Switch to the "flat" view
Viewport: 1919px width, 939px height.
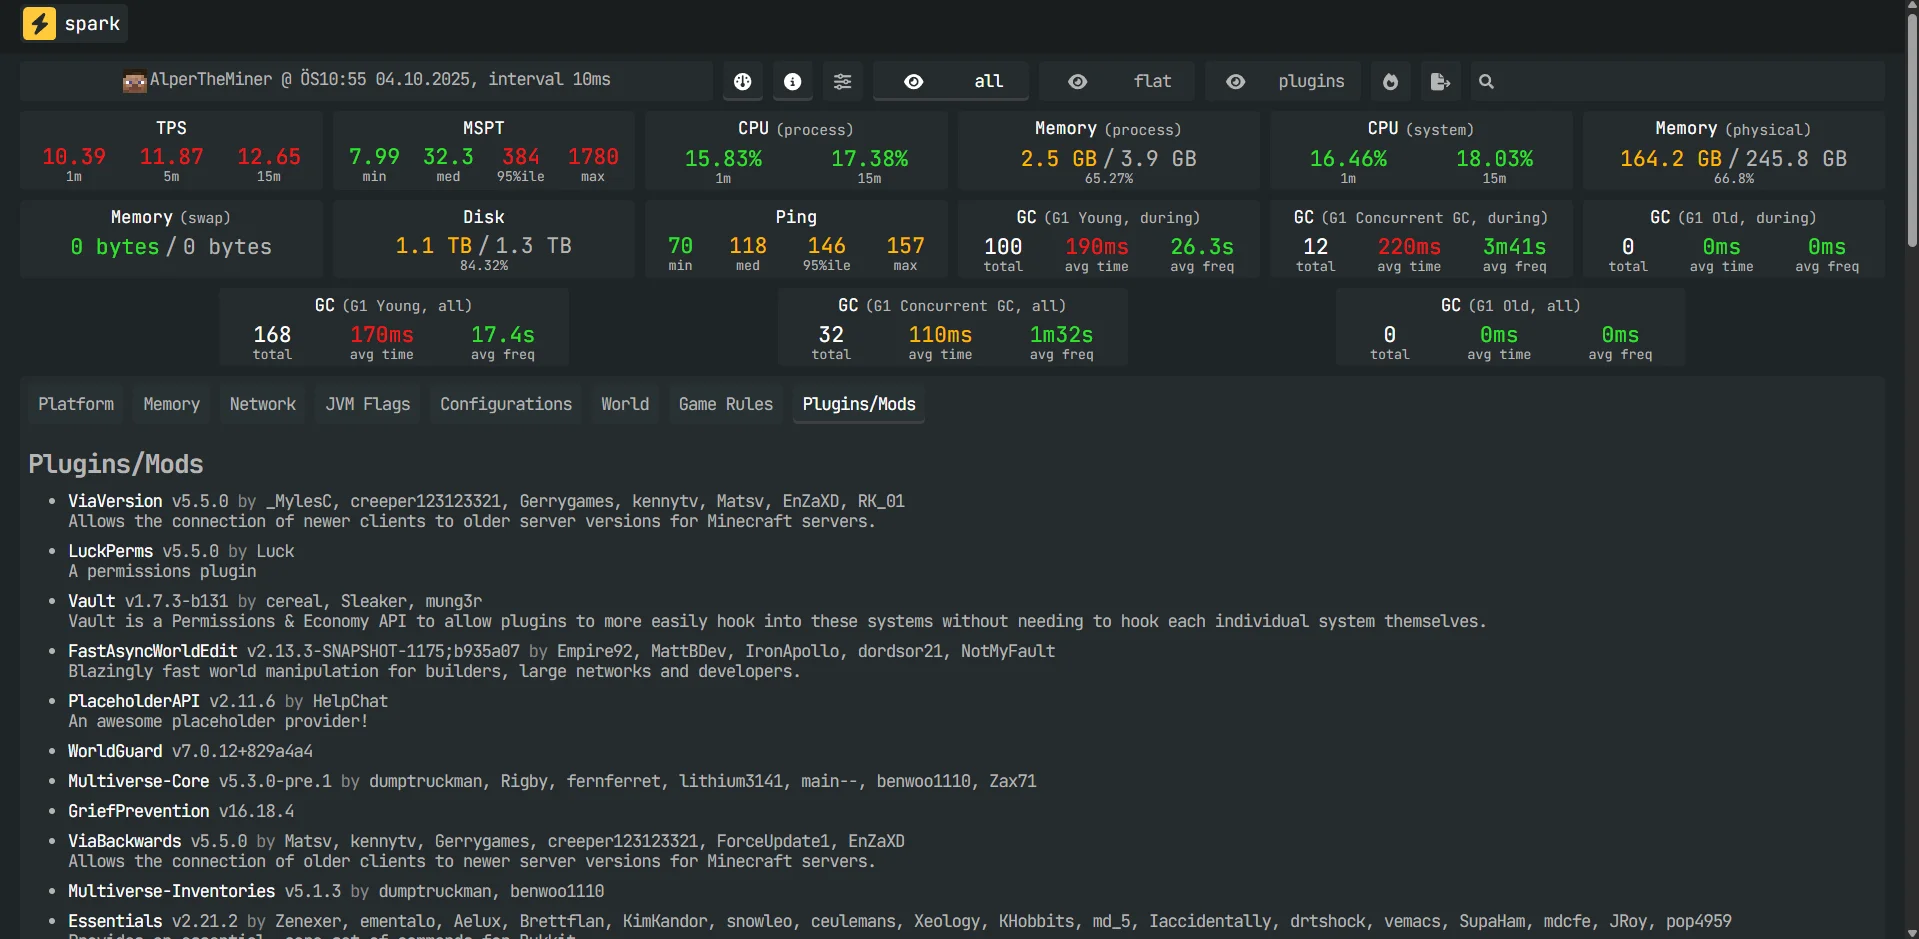[x=1117, y=82]
